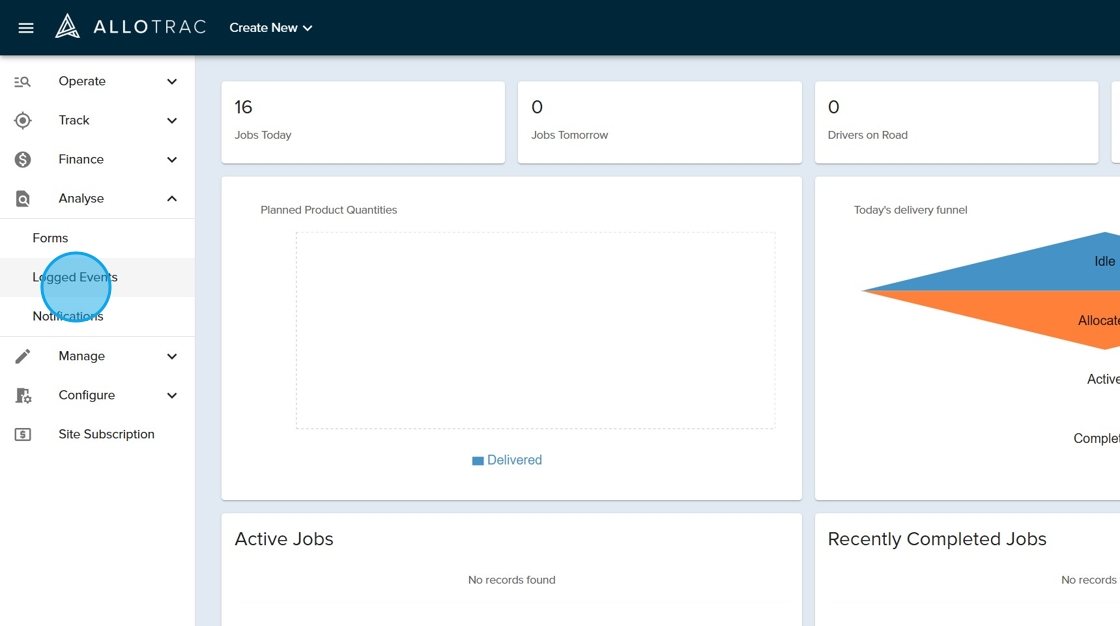This screenshot has width=1120, height=626.
Task: Select Logged Events menu item
Action: coord(75,277)
